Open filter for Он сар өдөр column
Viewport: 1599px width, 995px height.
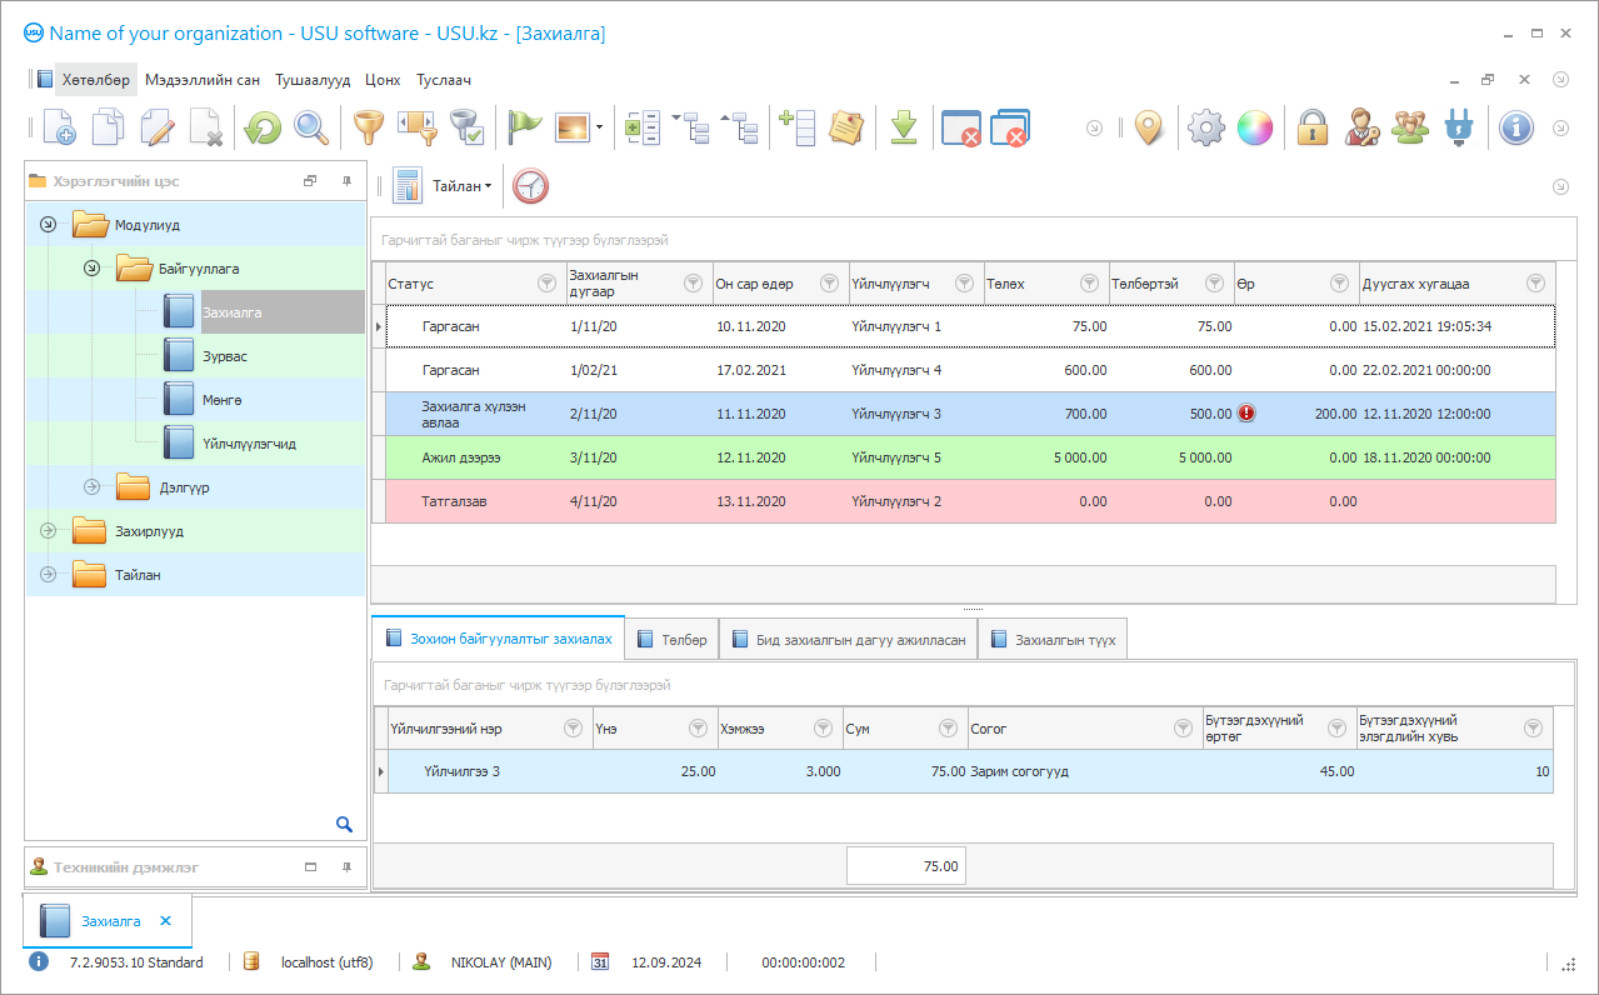829,283
